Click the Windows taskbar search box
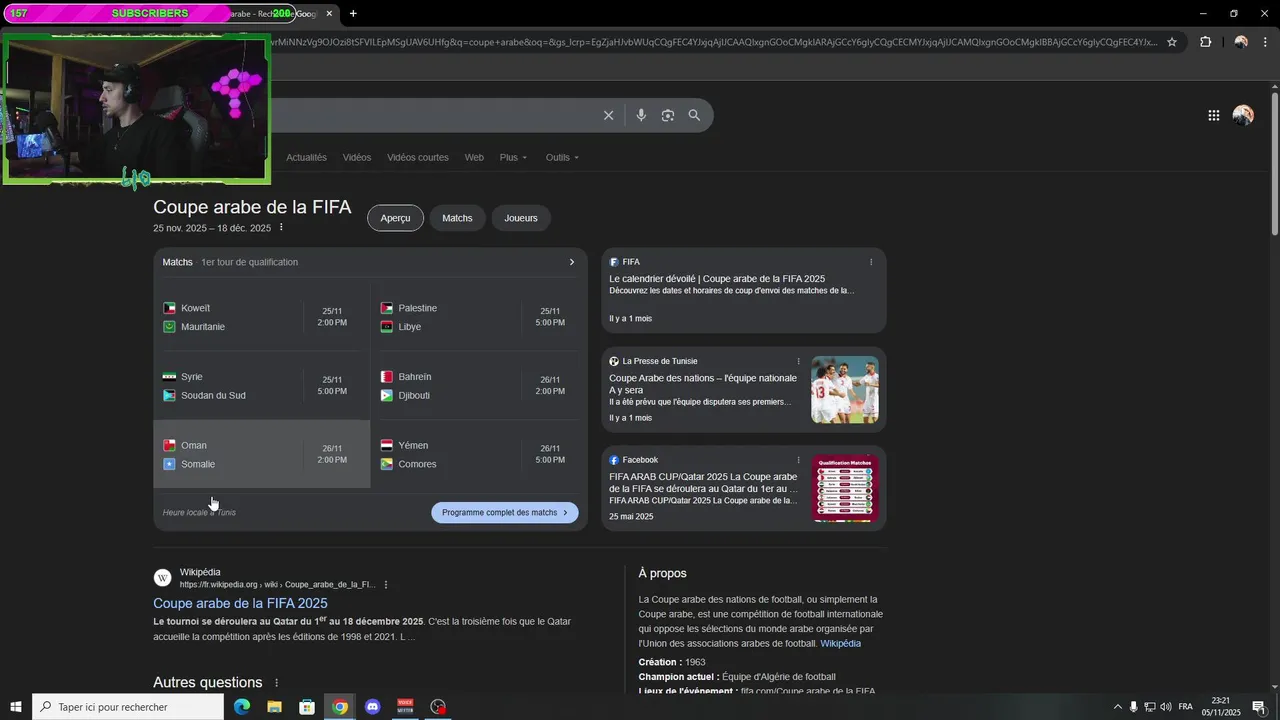 tap(128, 707)
